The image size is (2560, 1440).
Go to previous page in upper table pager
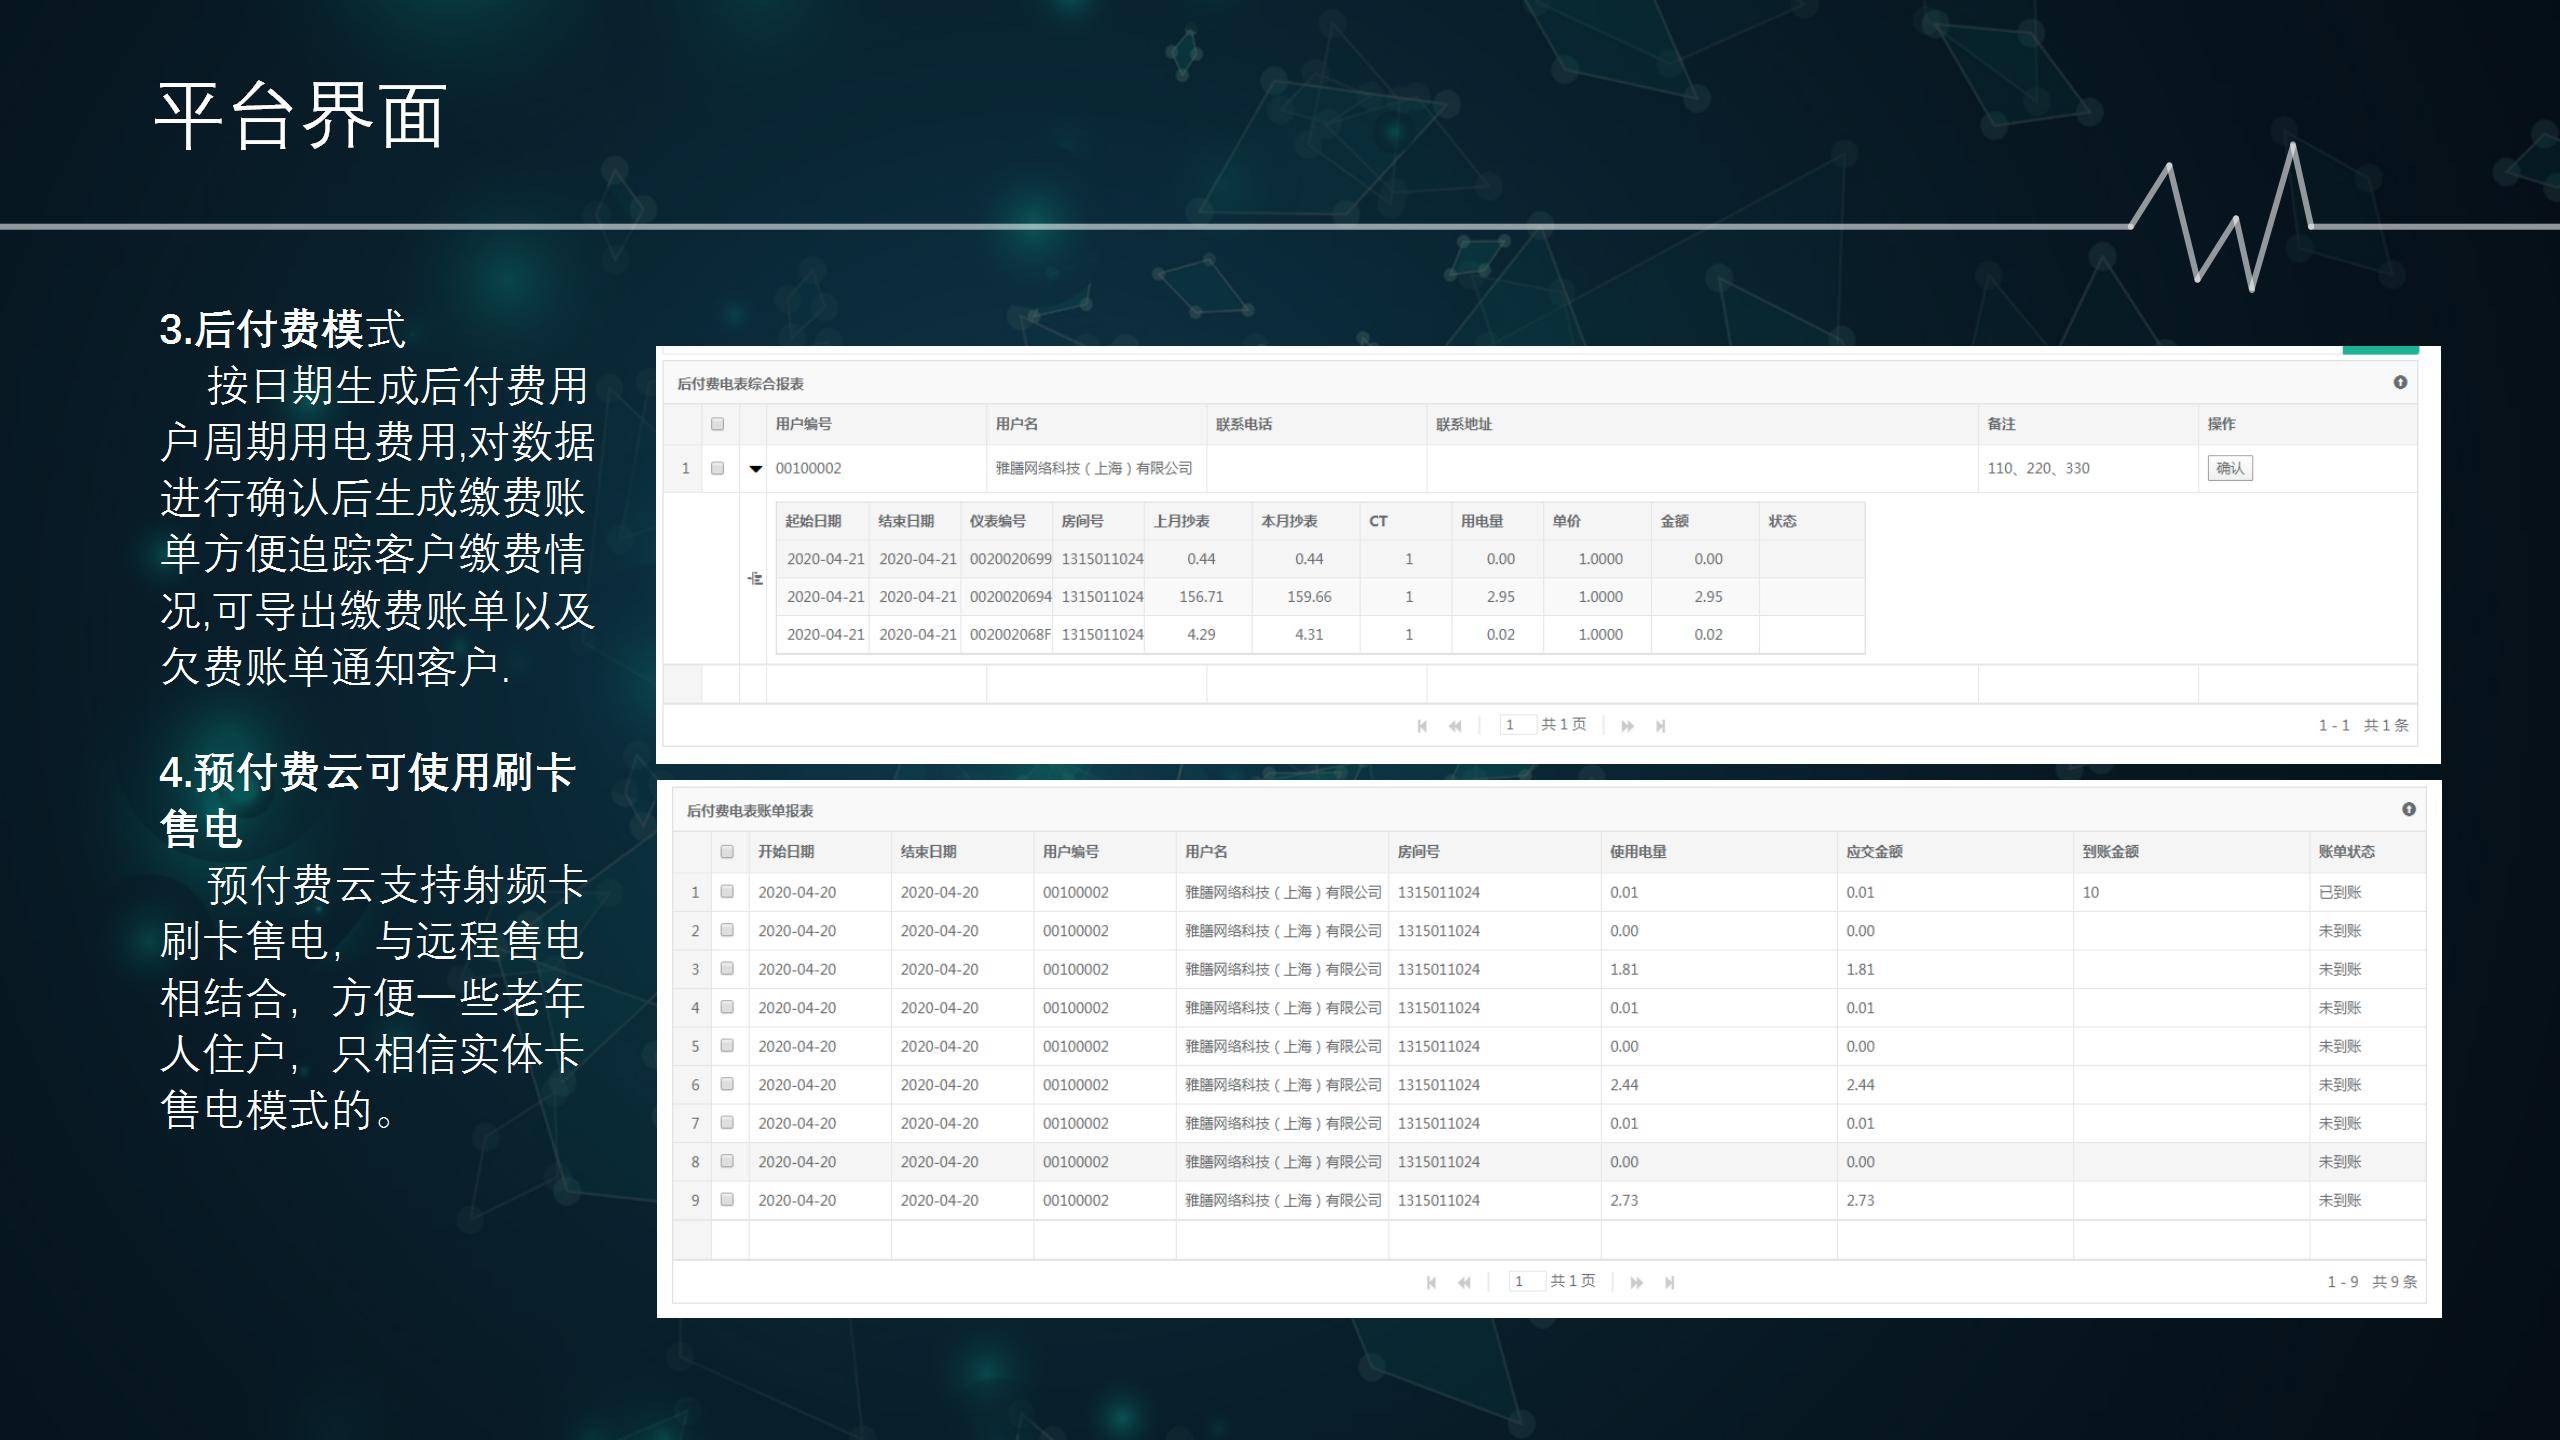tap(1455, 726)
